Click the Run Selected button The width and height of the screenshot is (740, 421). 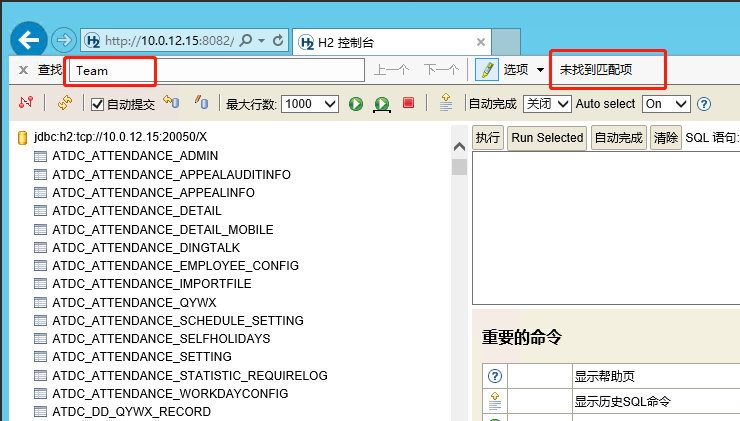[547, 138]
